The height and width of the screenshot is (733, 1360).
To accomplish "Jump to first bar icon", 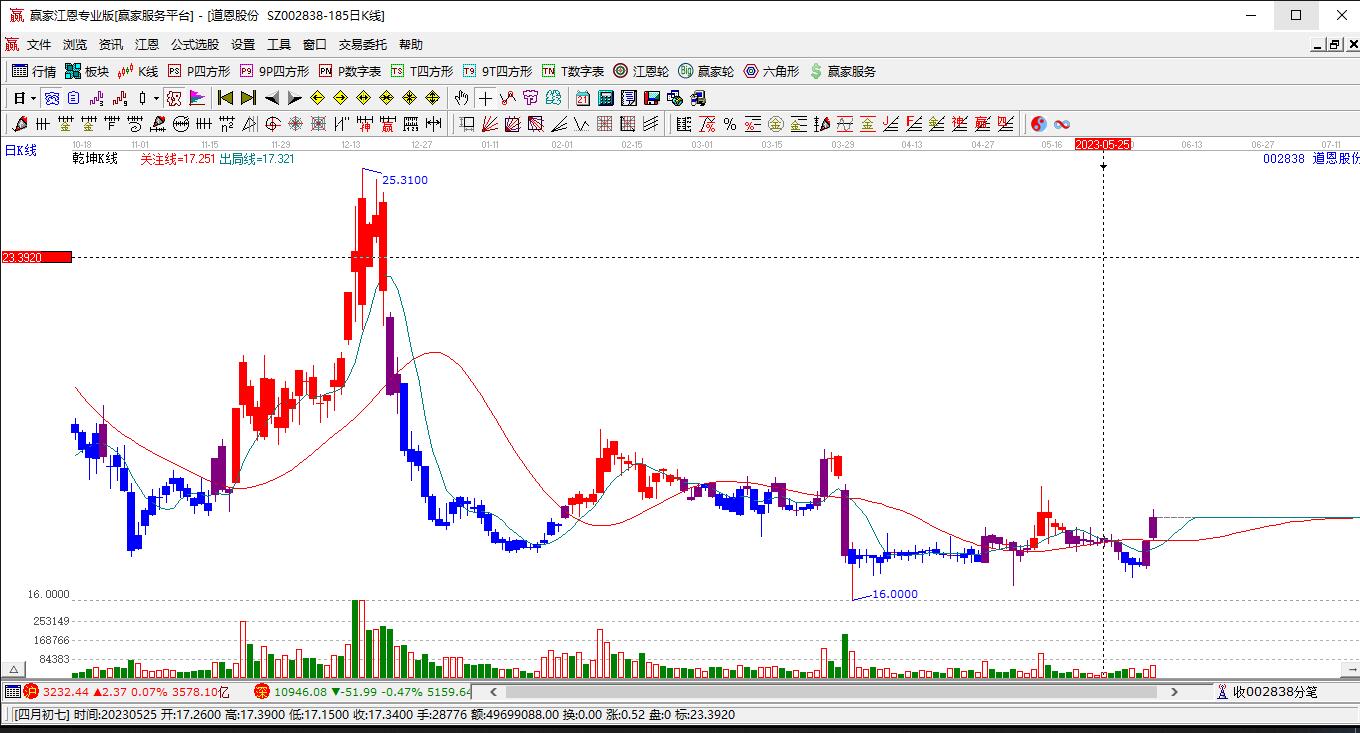I will tap(225, 98).
